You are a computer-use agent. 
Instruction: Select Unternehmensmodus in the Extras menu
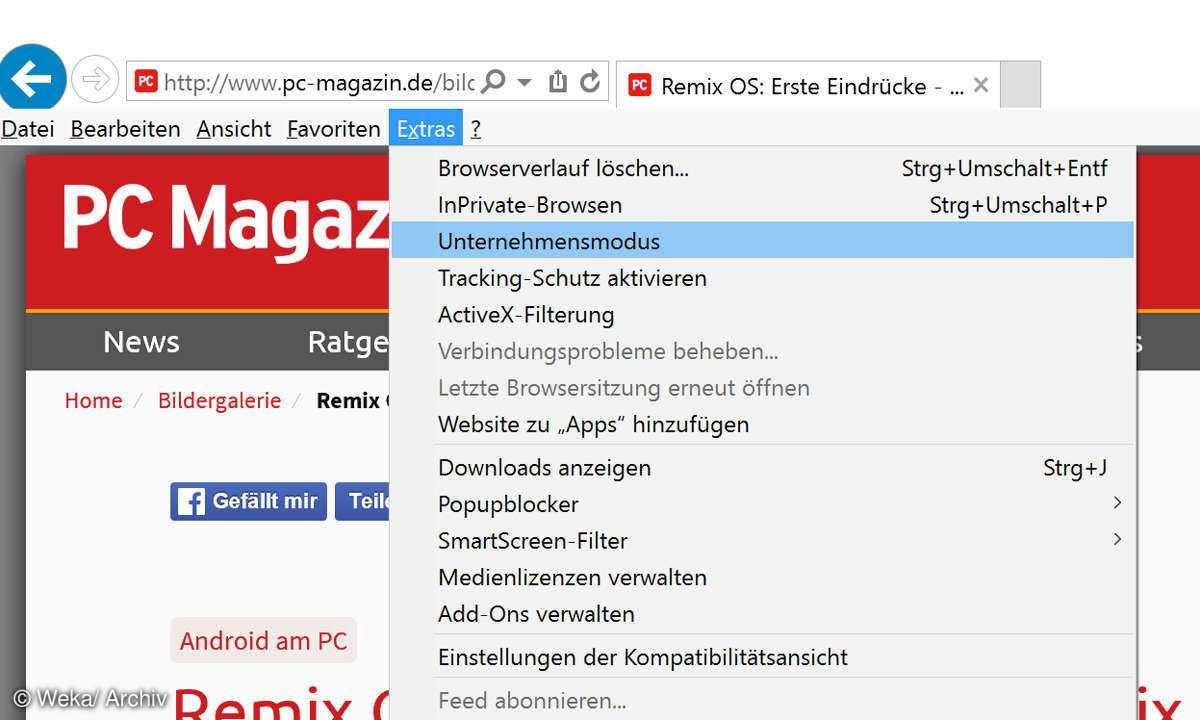763,241
